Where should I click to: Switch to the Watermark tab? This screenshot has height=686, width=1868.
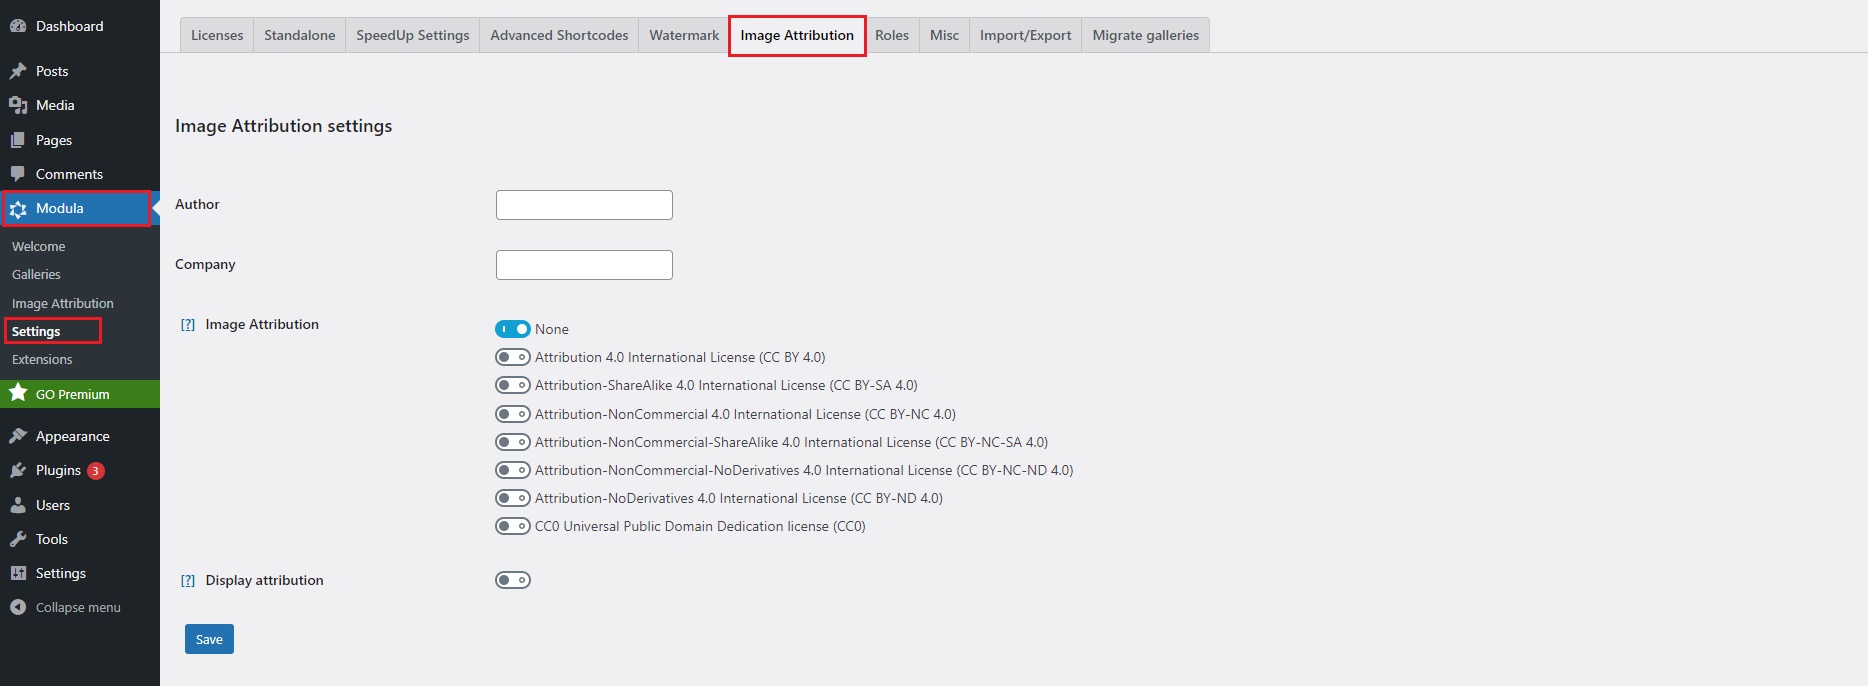point(684,35)
